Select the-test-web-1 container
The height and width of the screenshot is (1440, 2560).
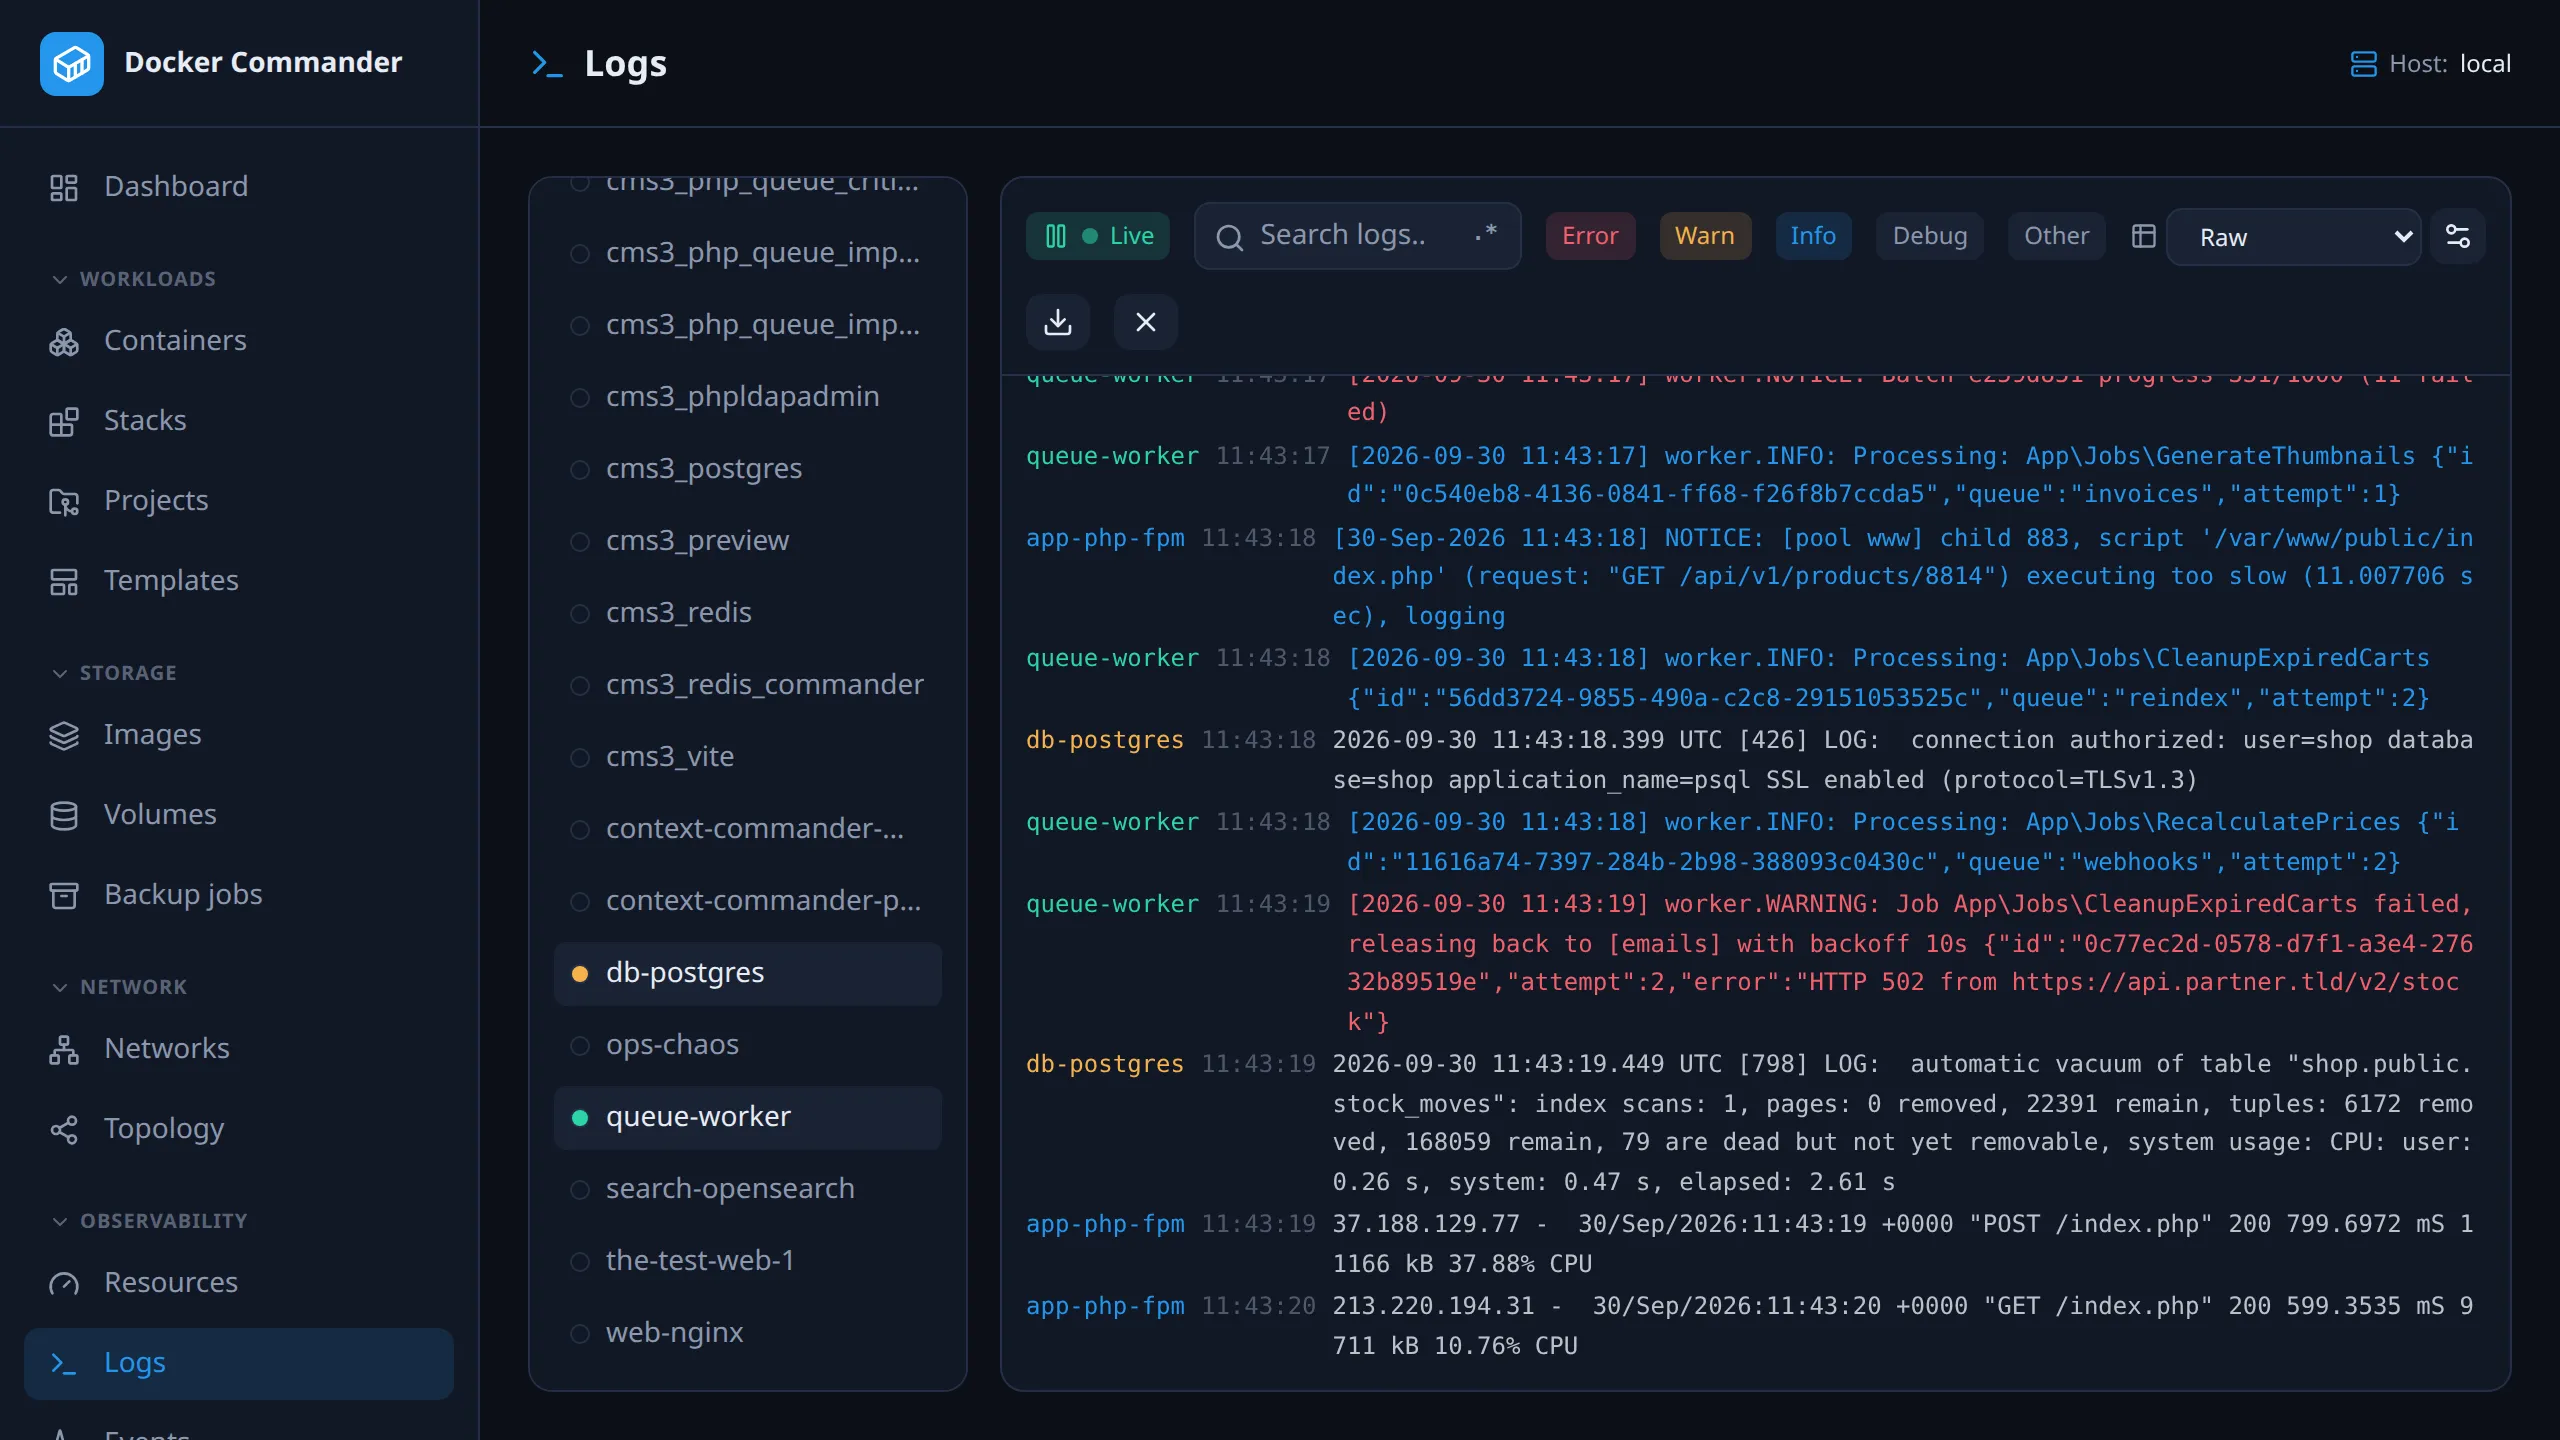coord(748,1261)
